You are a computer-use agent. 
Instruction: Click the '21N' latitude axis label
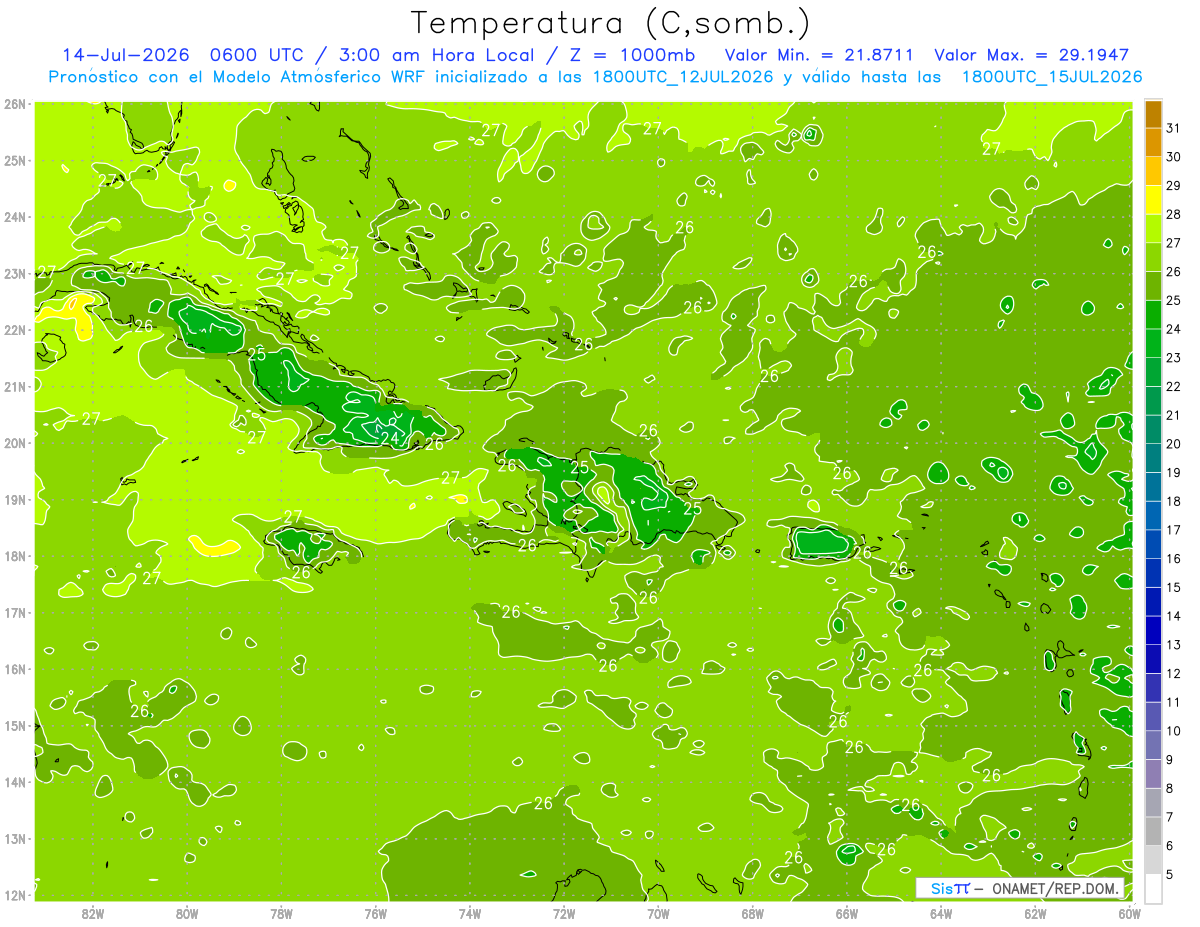coord(15,386)
